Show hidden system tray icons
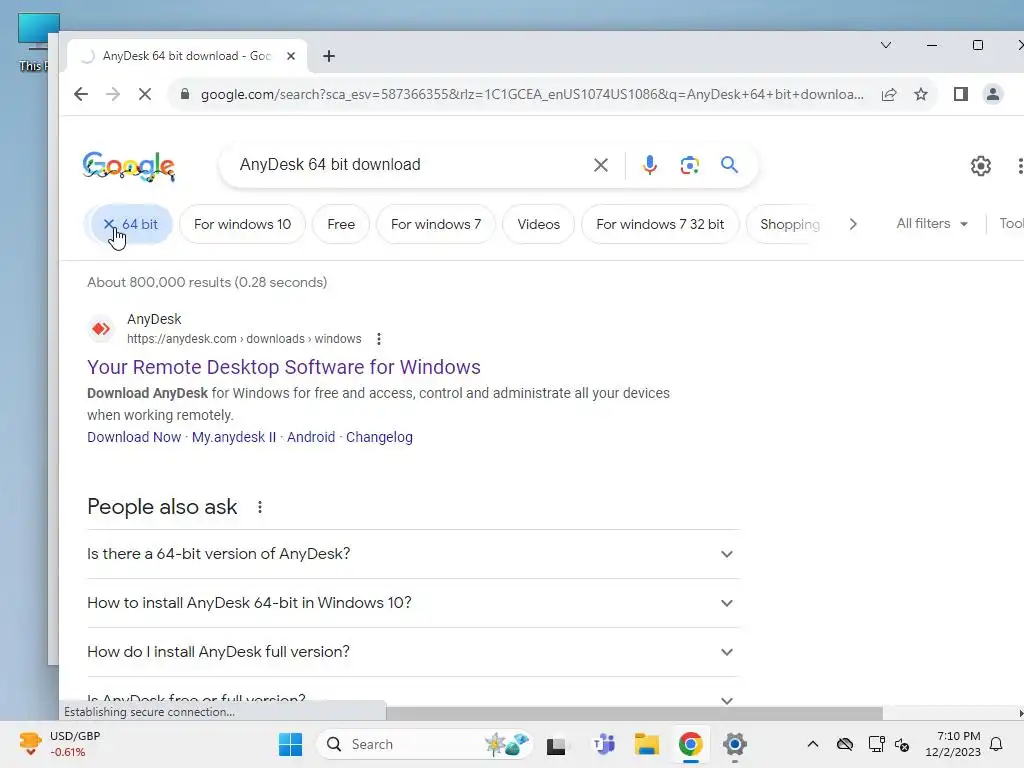 (812, 744)
